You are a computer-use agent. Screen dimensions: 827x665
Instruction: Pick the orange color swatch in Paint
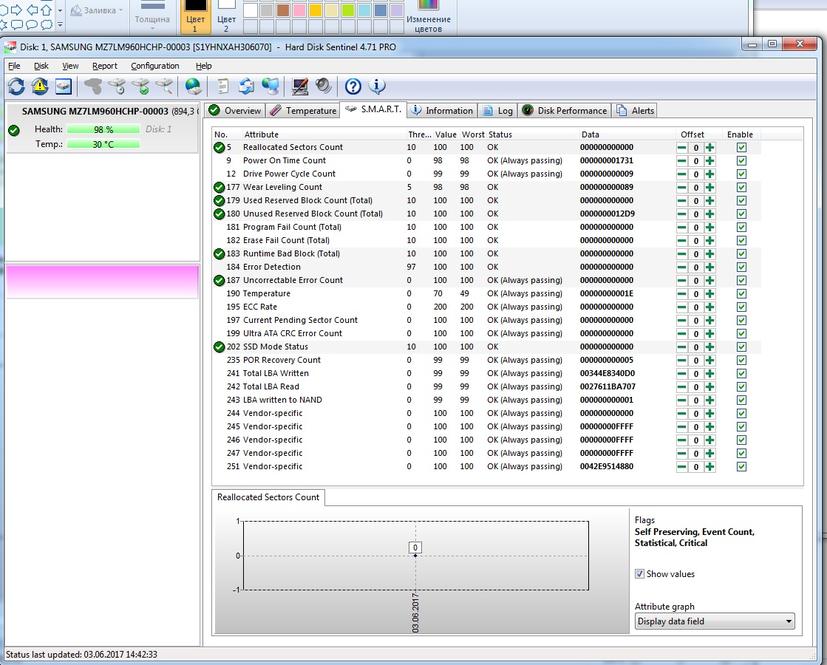point(316,11)
